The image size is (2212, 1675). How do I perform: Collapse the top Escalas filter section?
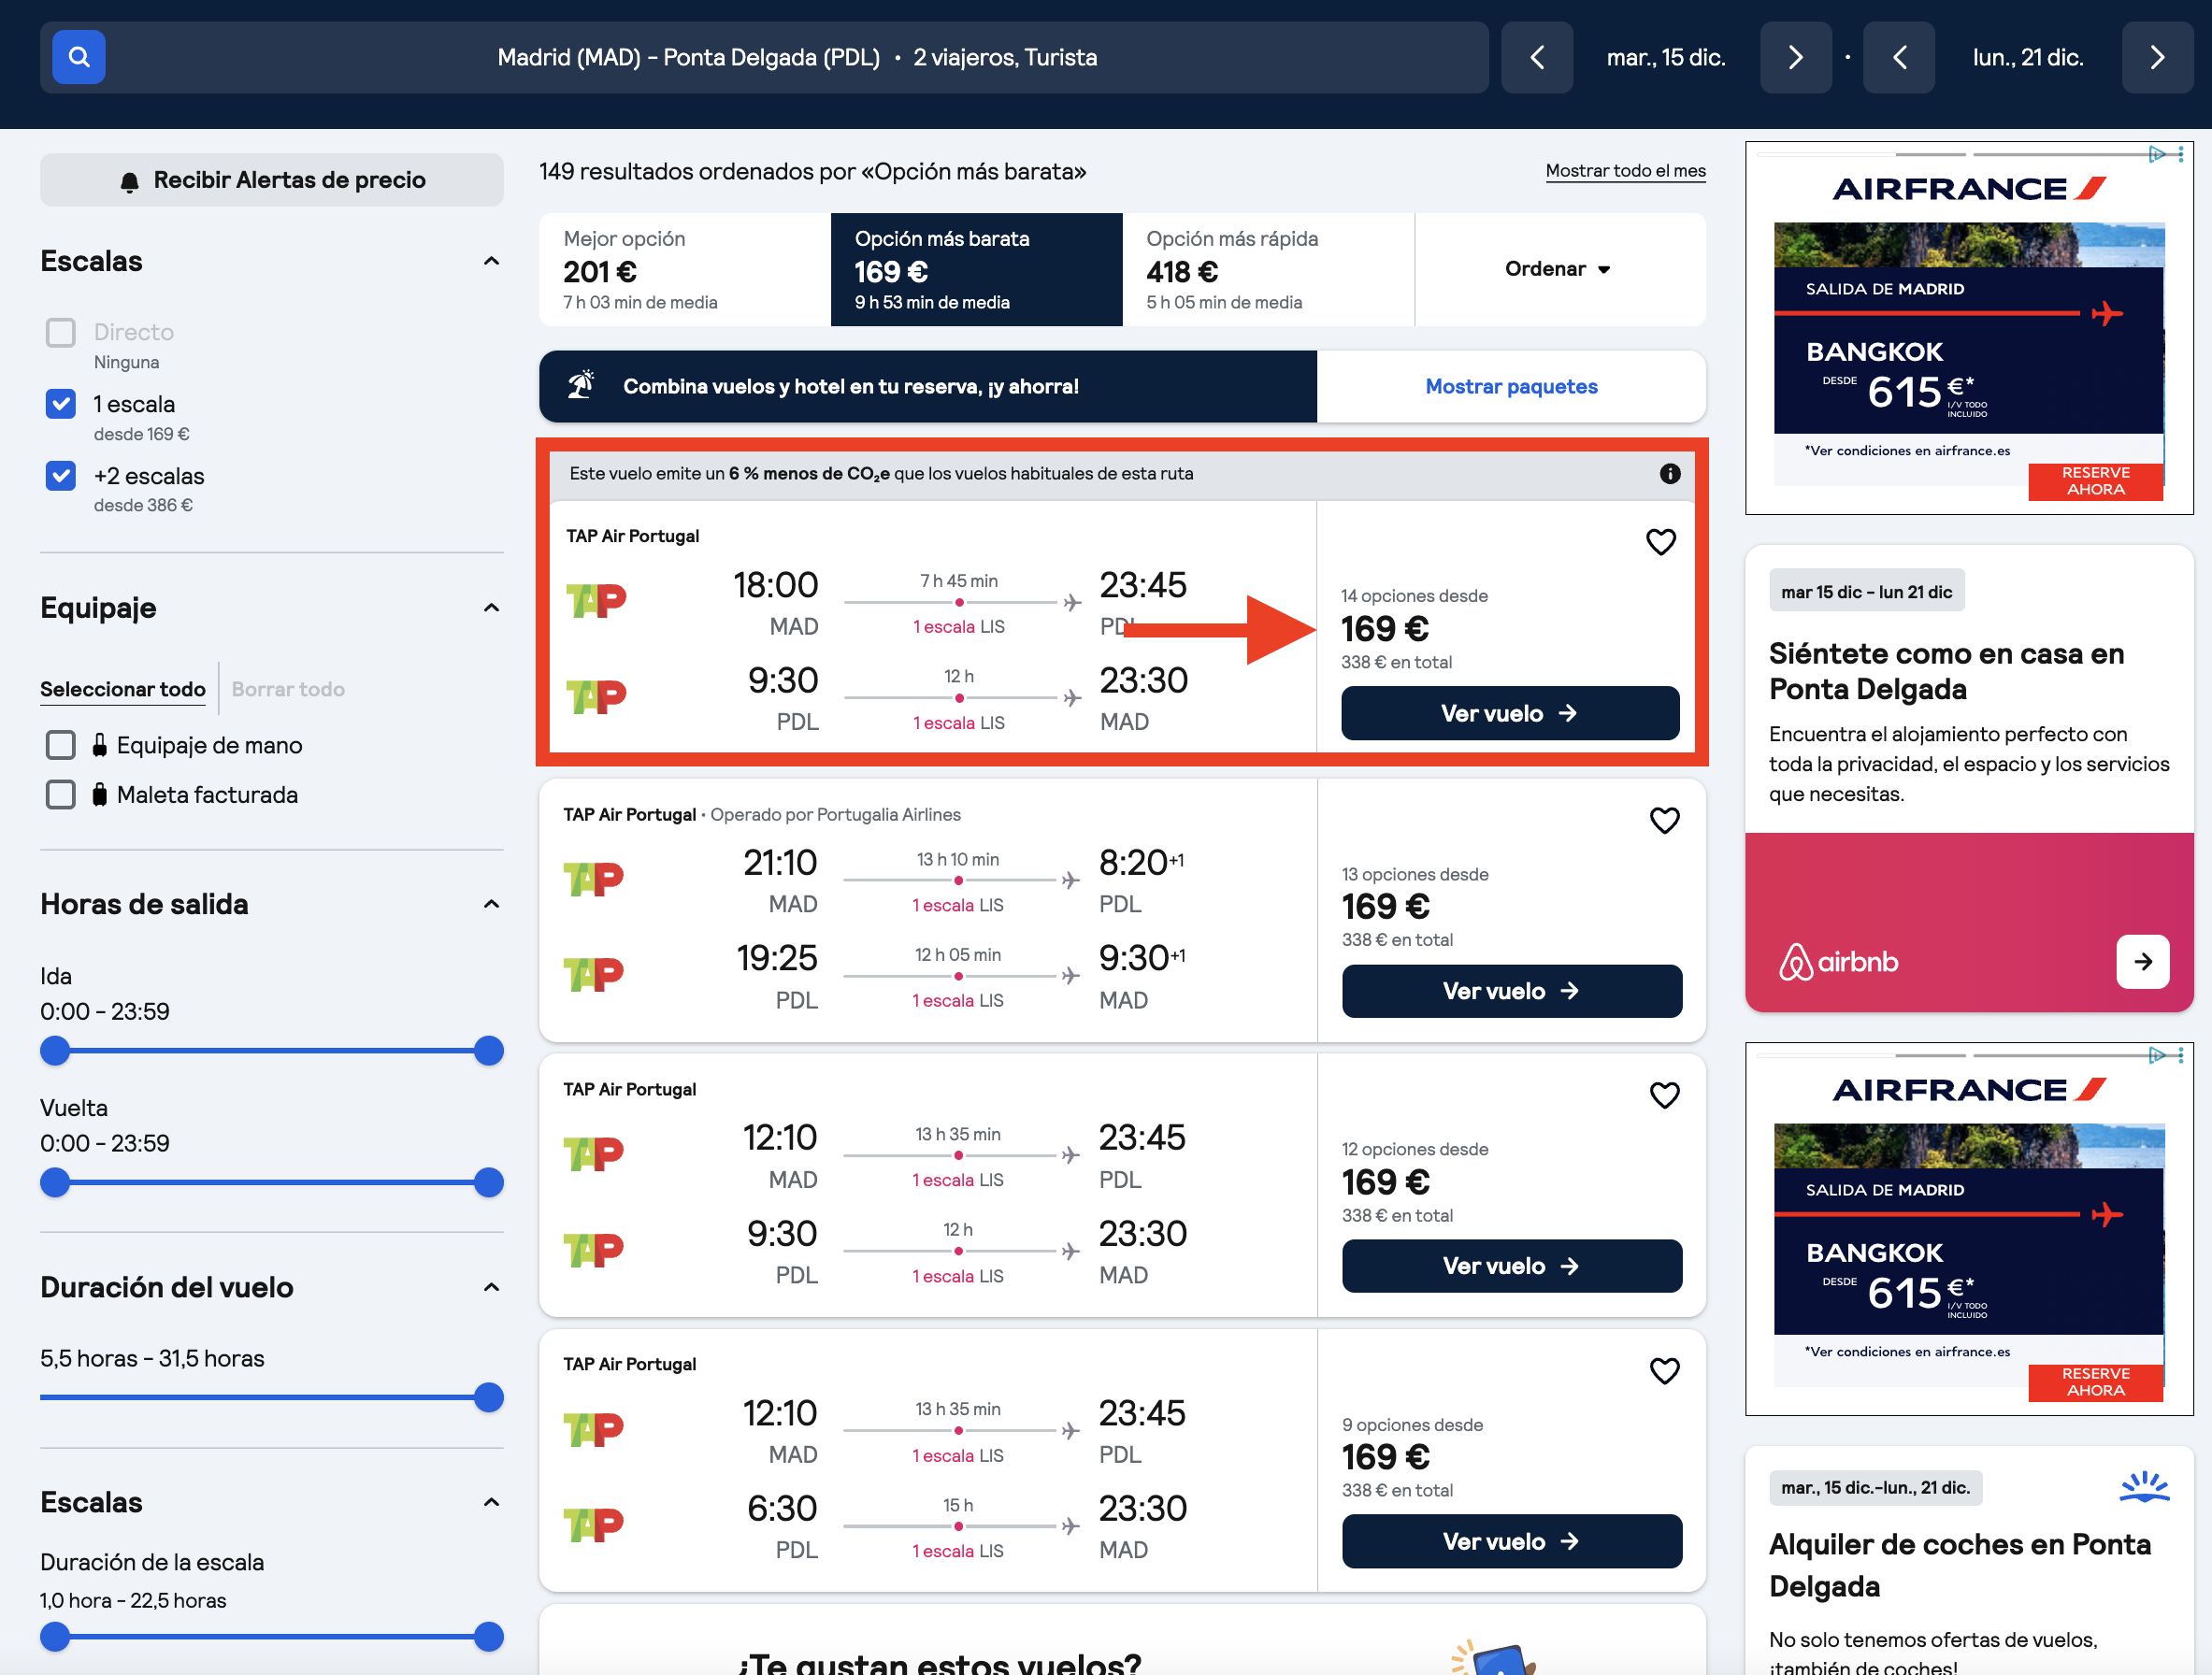(x=491, y=261)
